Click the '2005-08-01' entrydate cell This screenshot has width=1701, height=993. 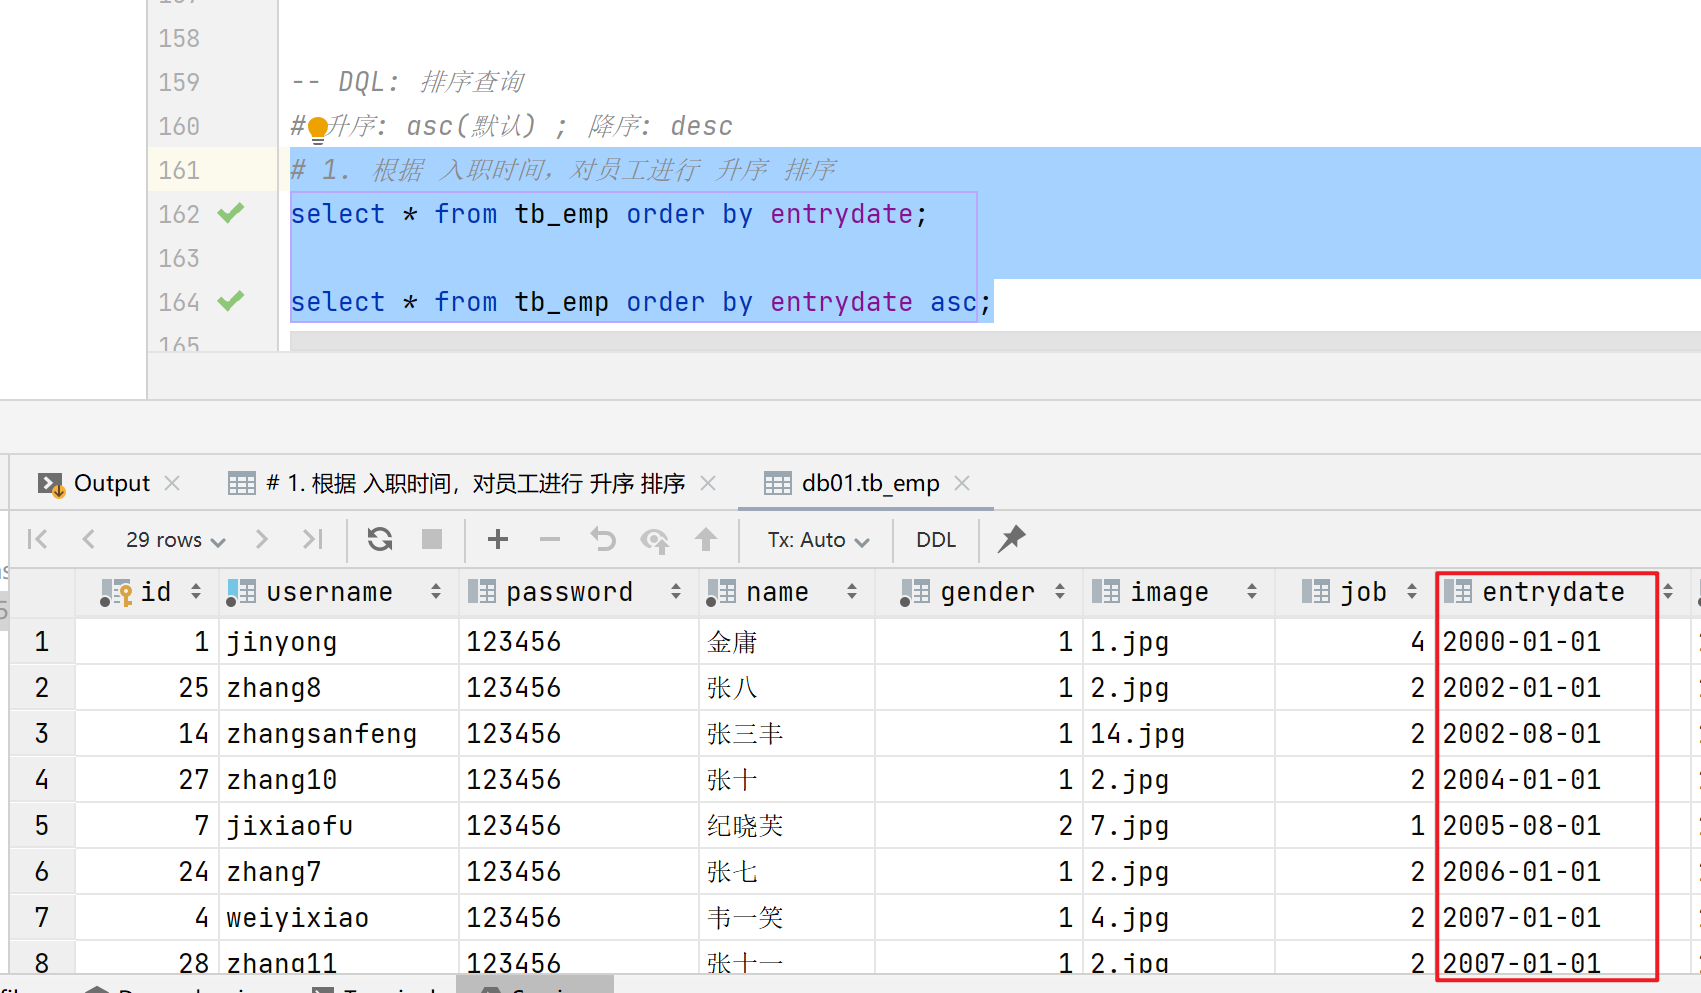tap(1562, 826)
